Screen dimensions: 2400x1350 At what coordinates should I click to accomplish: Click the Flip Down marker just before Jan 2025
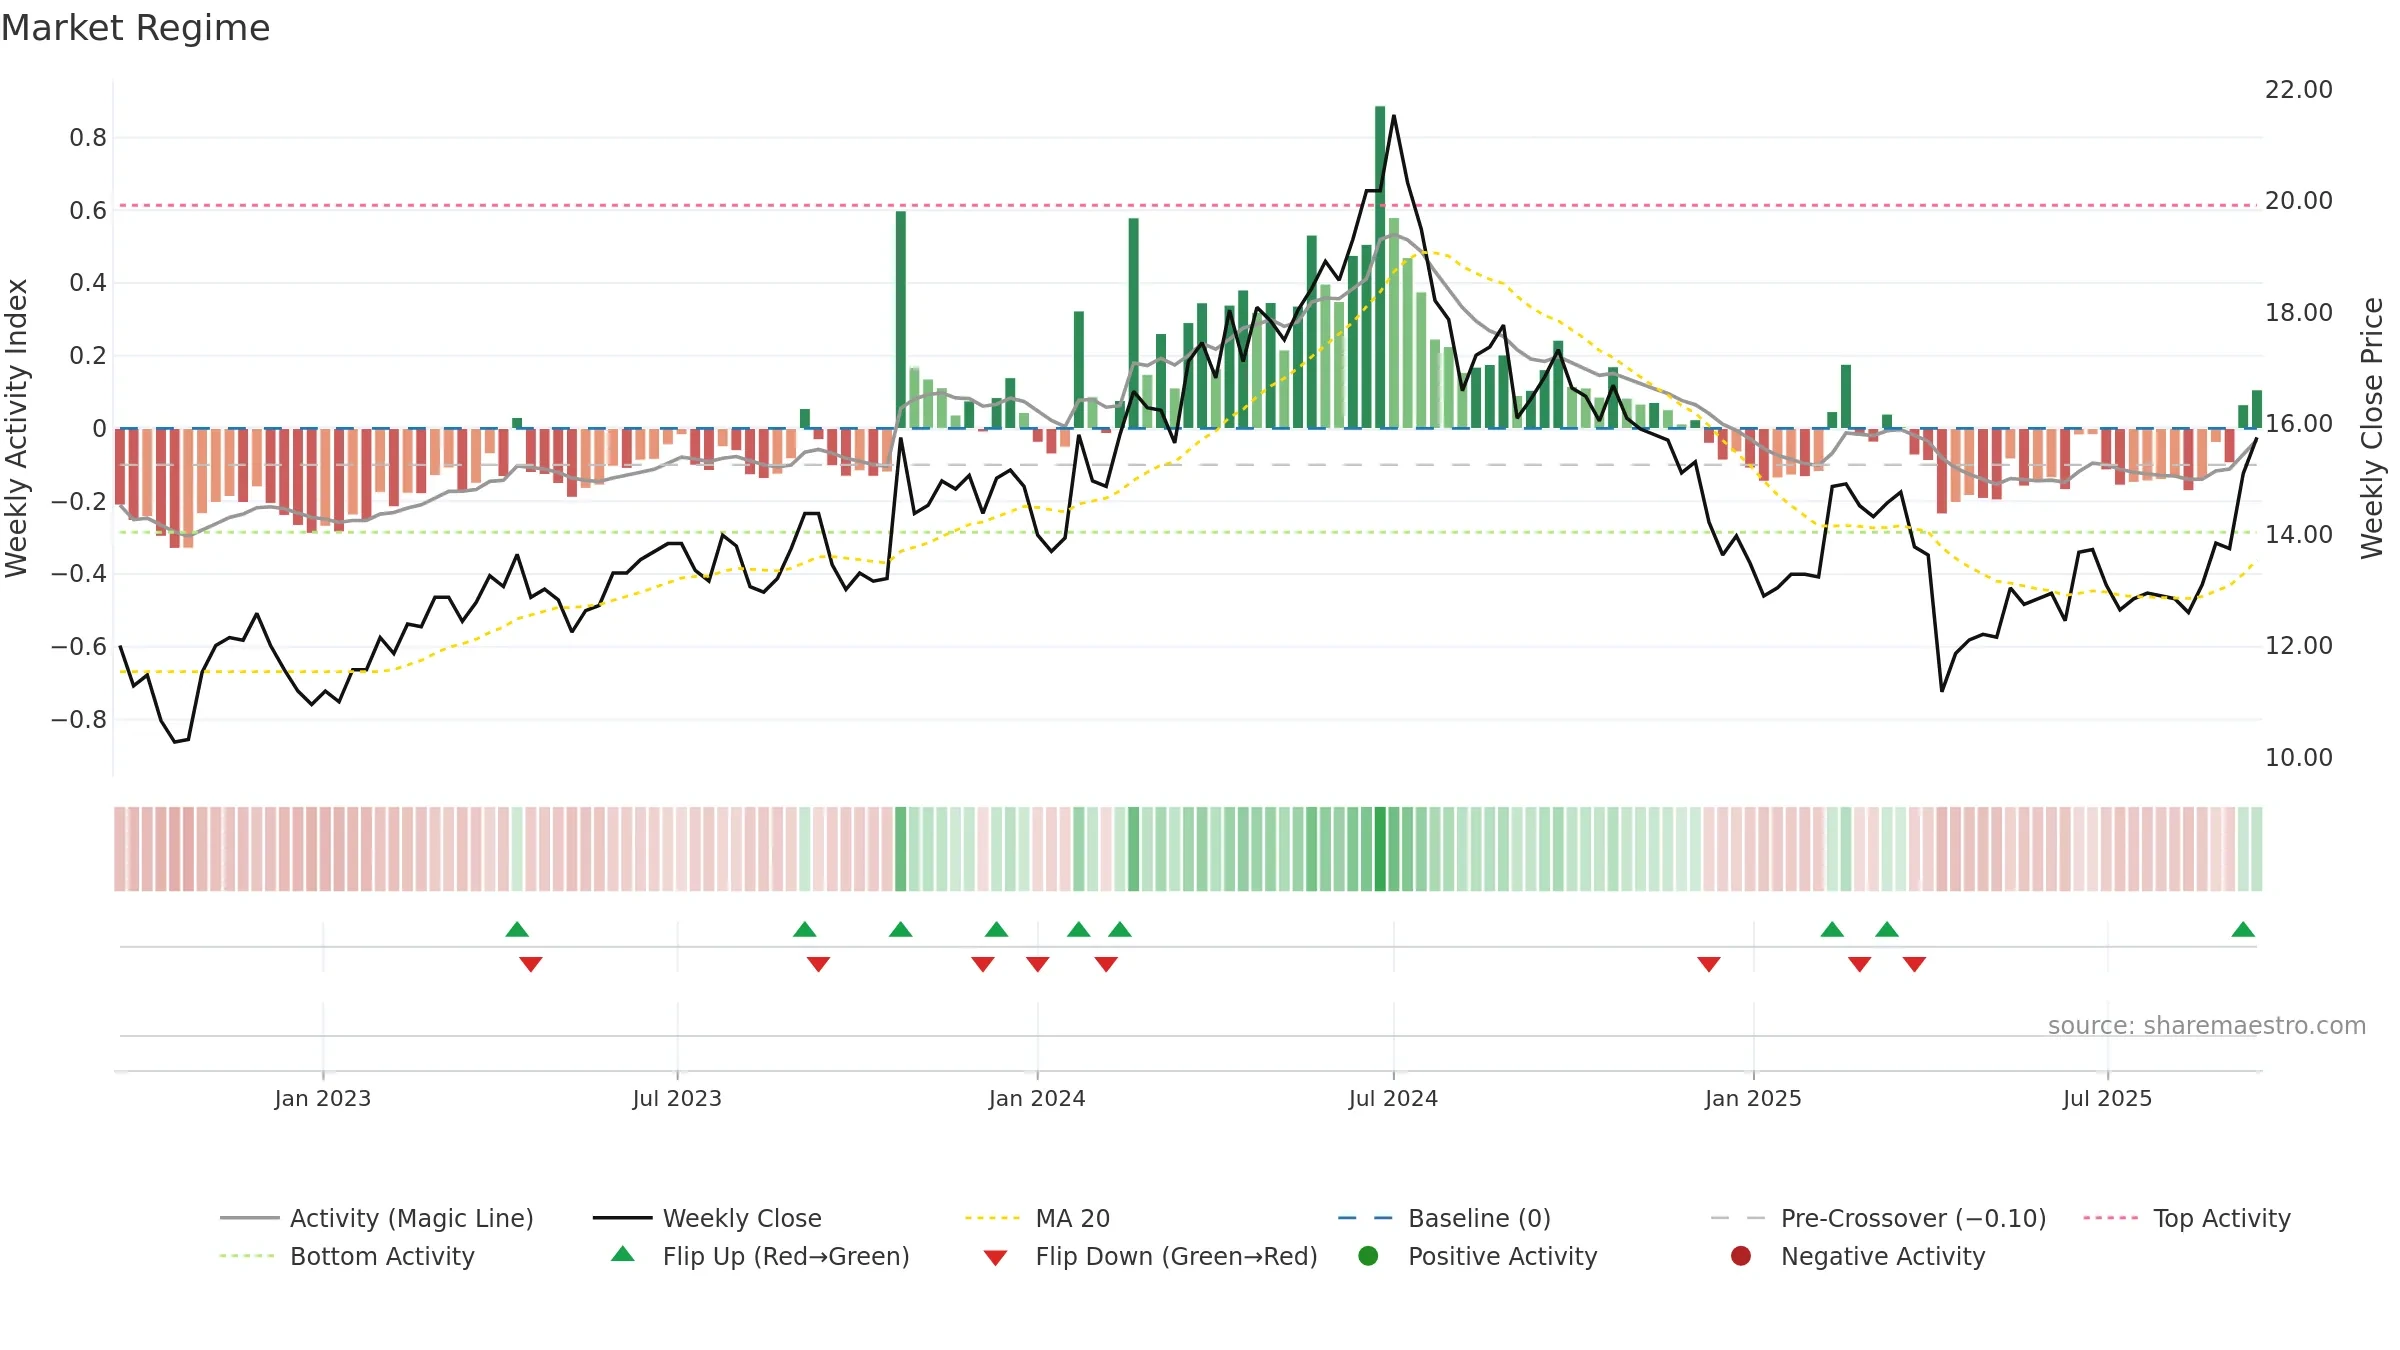pos(1709,964)
